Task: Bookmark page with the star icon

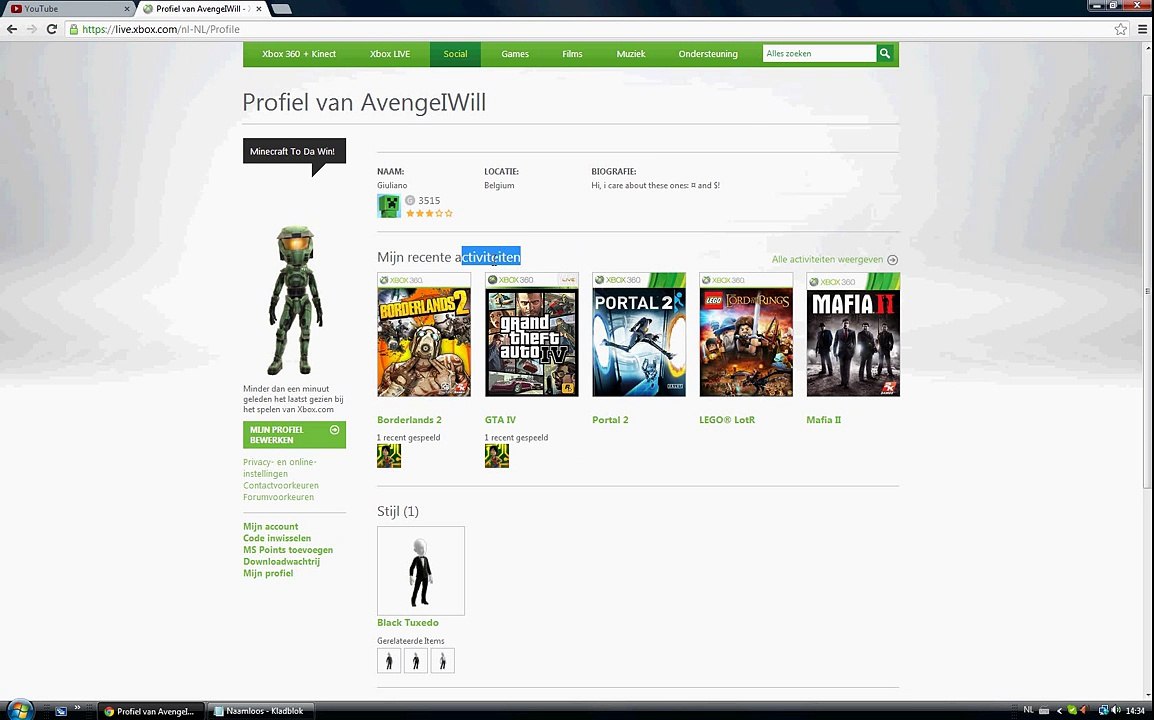Action: 1120,29
